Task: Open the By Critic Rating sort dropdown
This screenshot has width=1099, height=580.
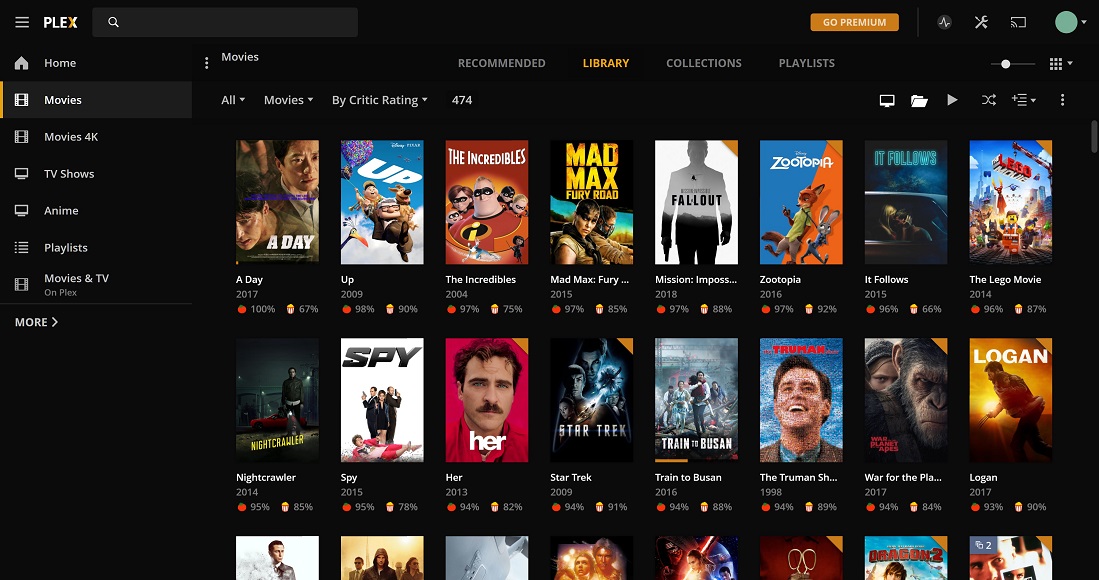Action: tap(380, 100)
